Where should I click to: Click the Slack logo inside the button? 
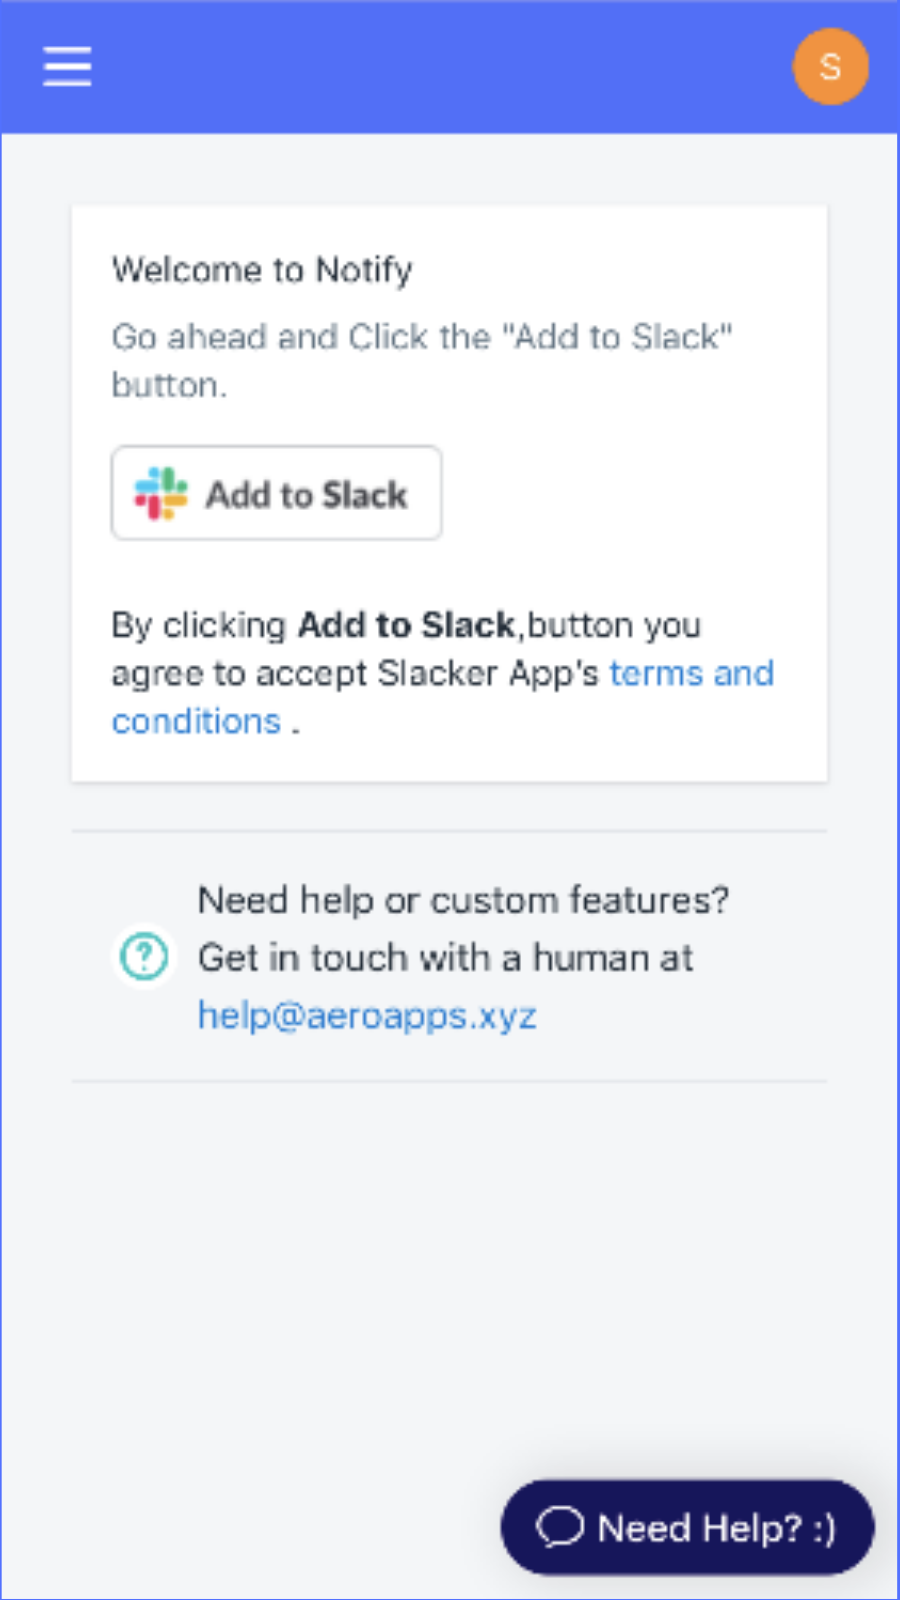click(161, 494)
